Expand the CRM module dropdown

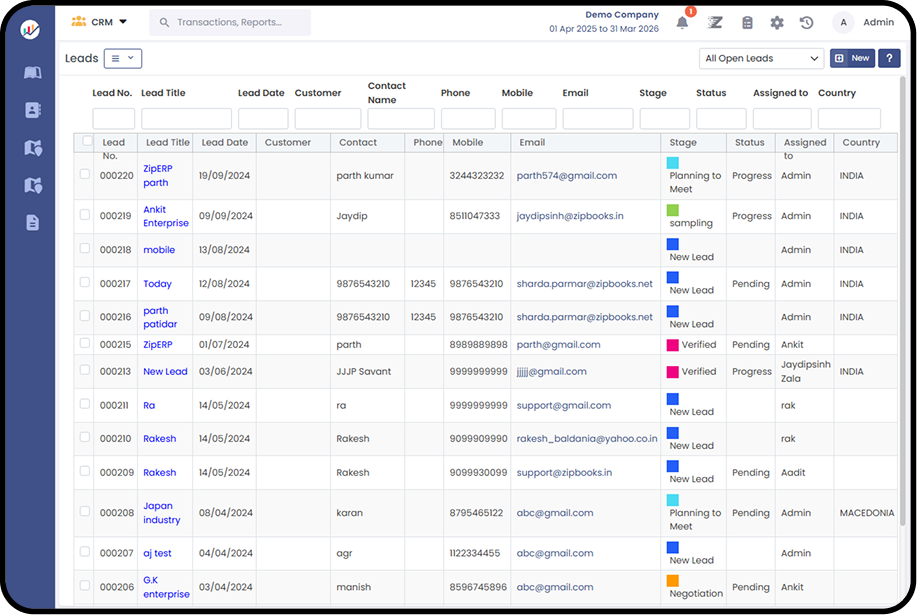(x=99, y=20)
